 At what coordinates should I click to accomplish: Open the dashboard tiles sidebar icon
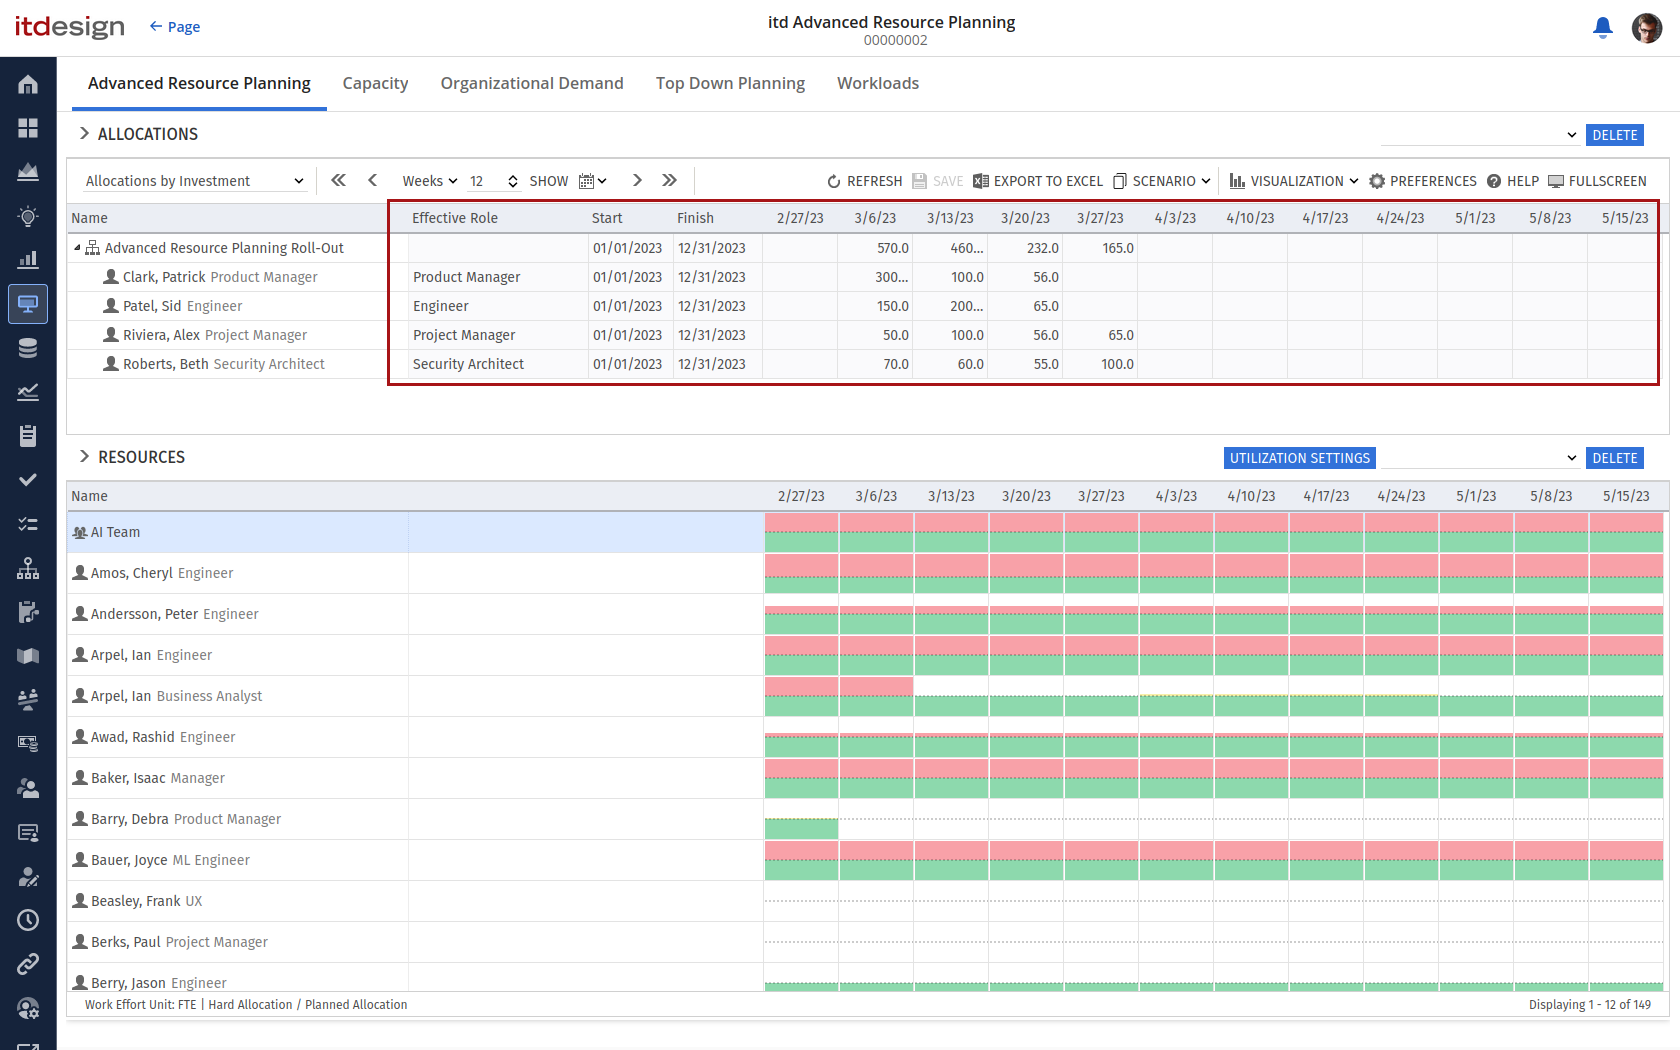(x=28, y=128)
